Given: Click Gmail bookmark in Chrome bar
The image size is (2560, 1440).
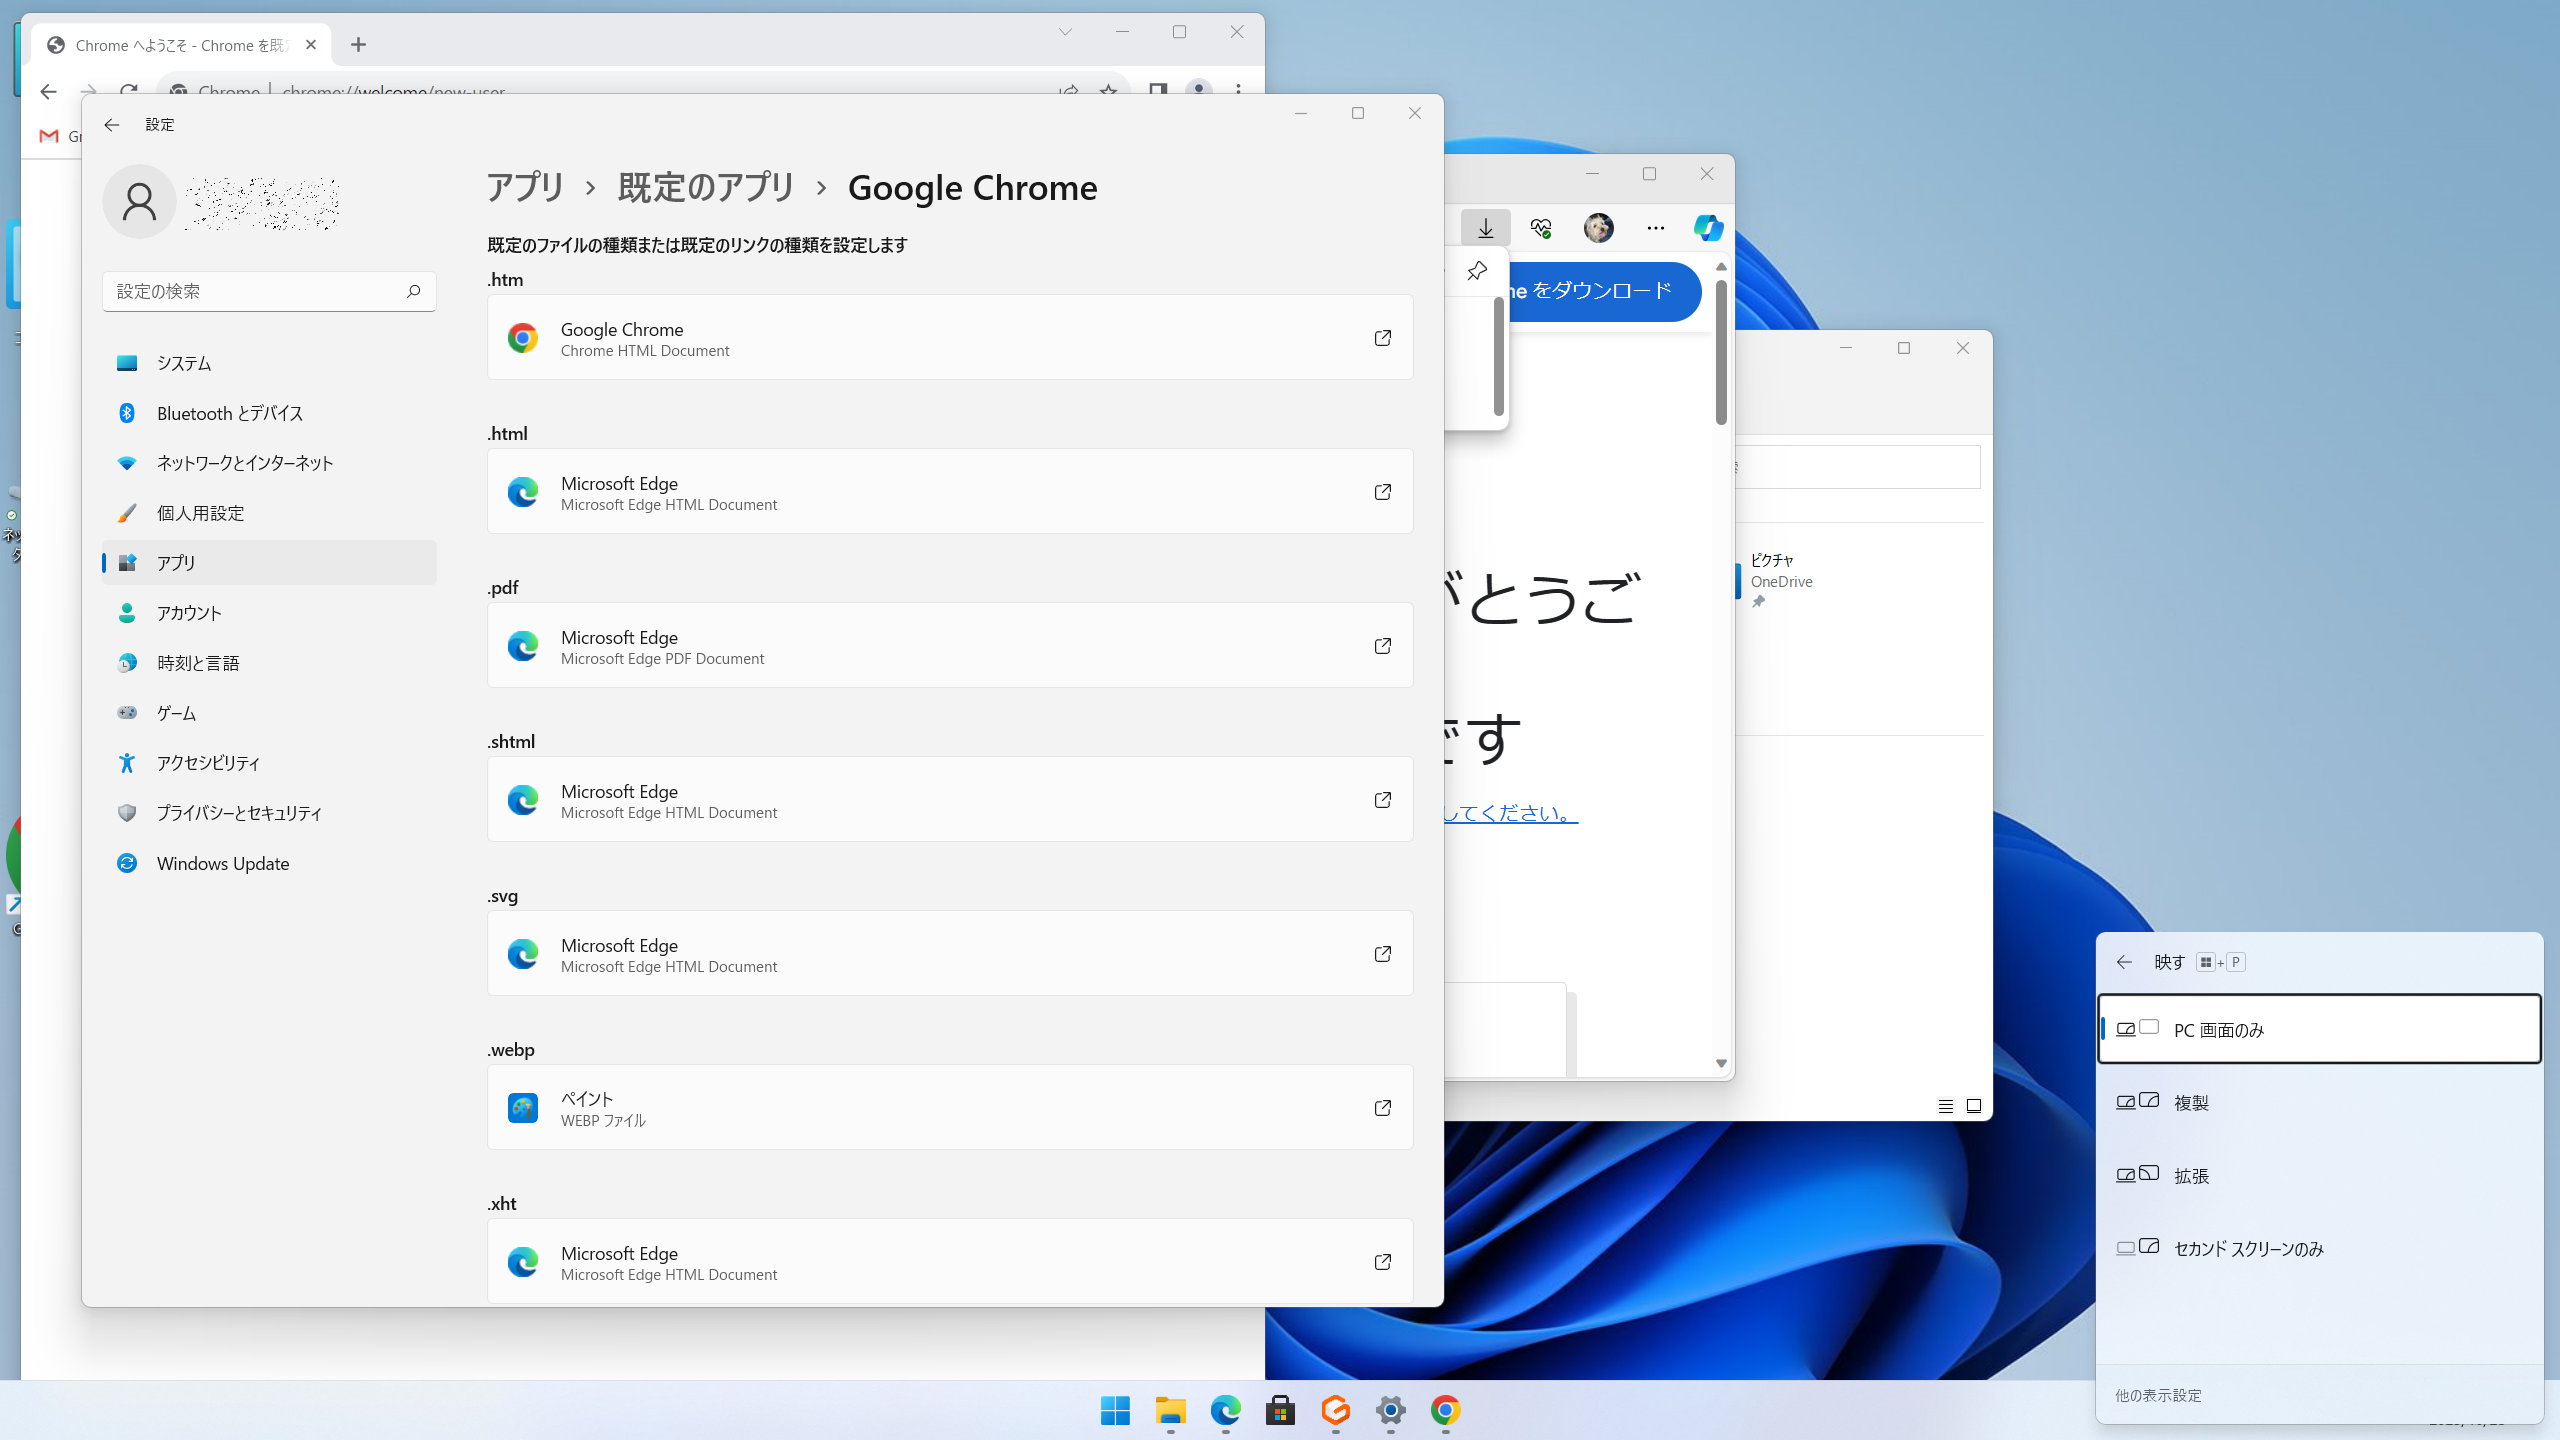Looking at the screenshot, I should pyautogui.click(x=60, y=136).
